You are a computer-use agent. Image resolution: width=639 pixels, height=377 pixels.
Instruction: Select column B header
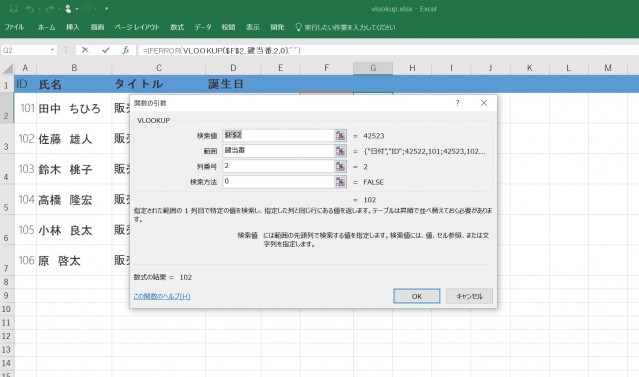point(74,68)
